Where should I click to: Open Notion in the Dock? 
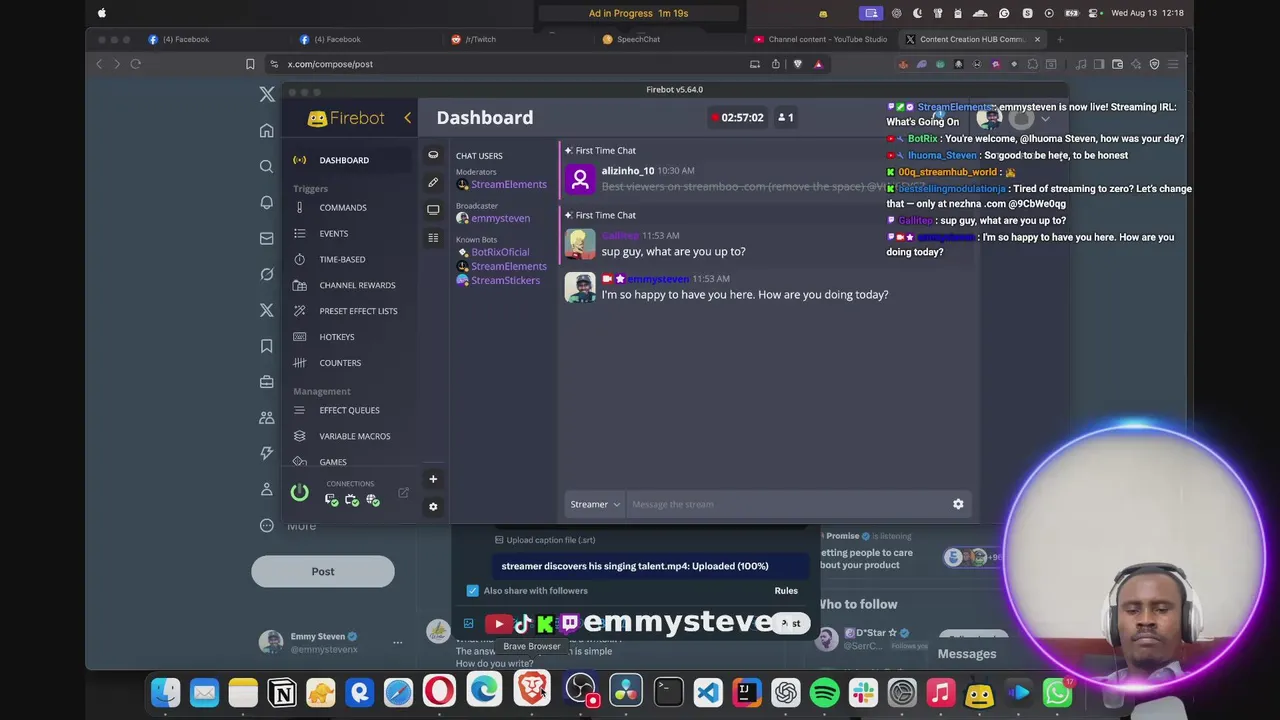[x=282, y=692]
